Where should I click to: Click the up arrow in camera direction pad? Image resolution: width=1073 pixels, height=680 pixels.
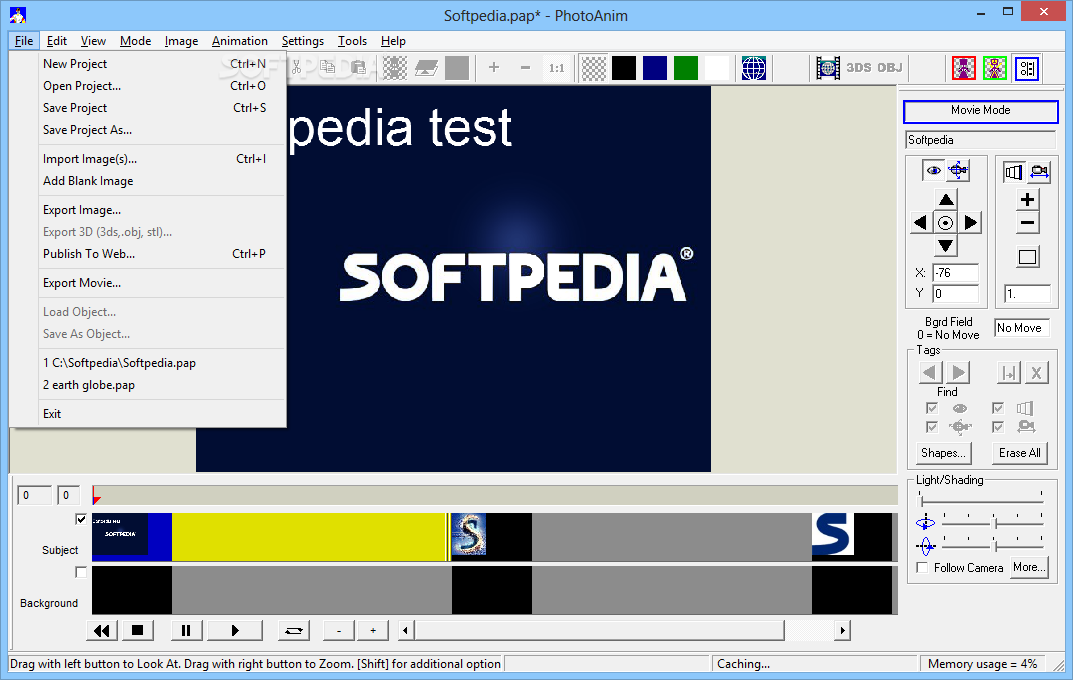tap(946, 200)
